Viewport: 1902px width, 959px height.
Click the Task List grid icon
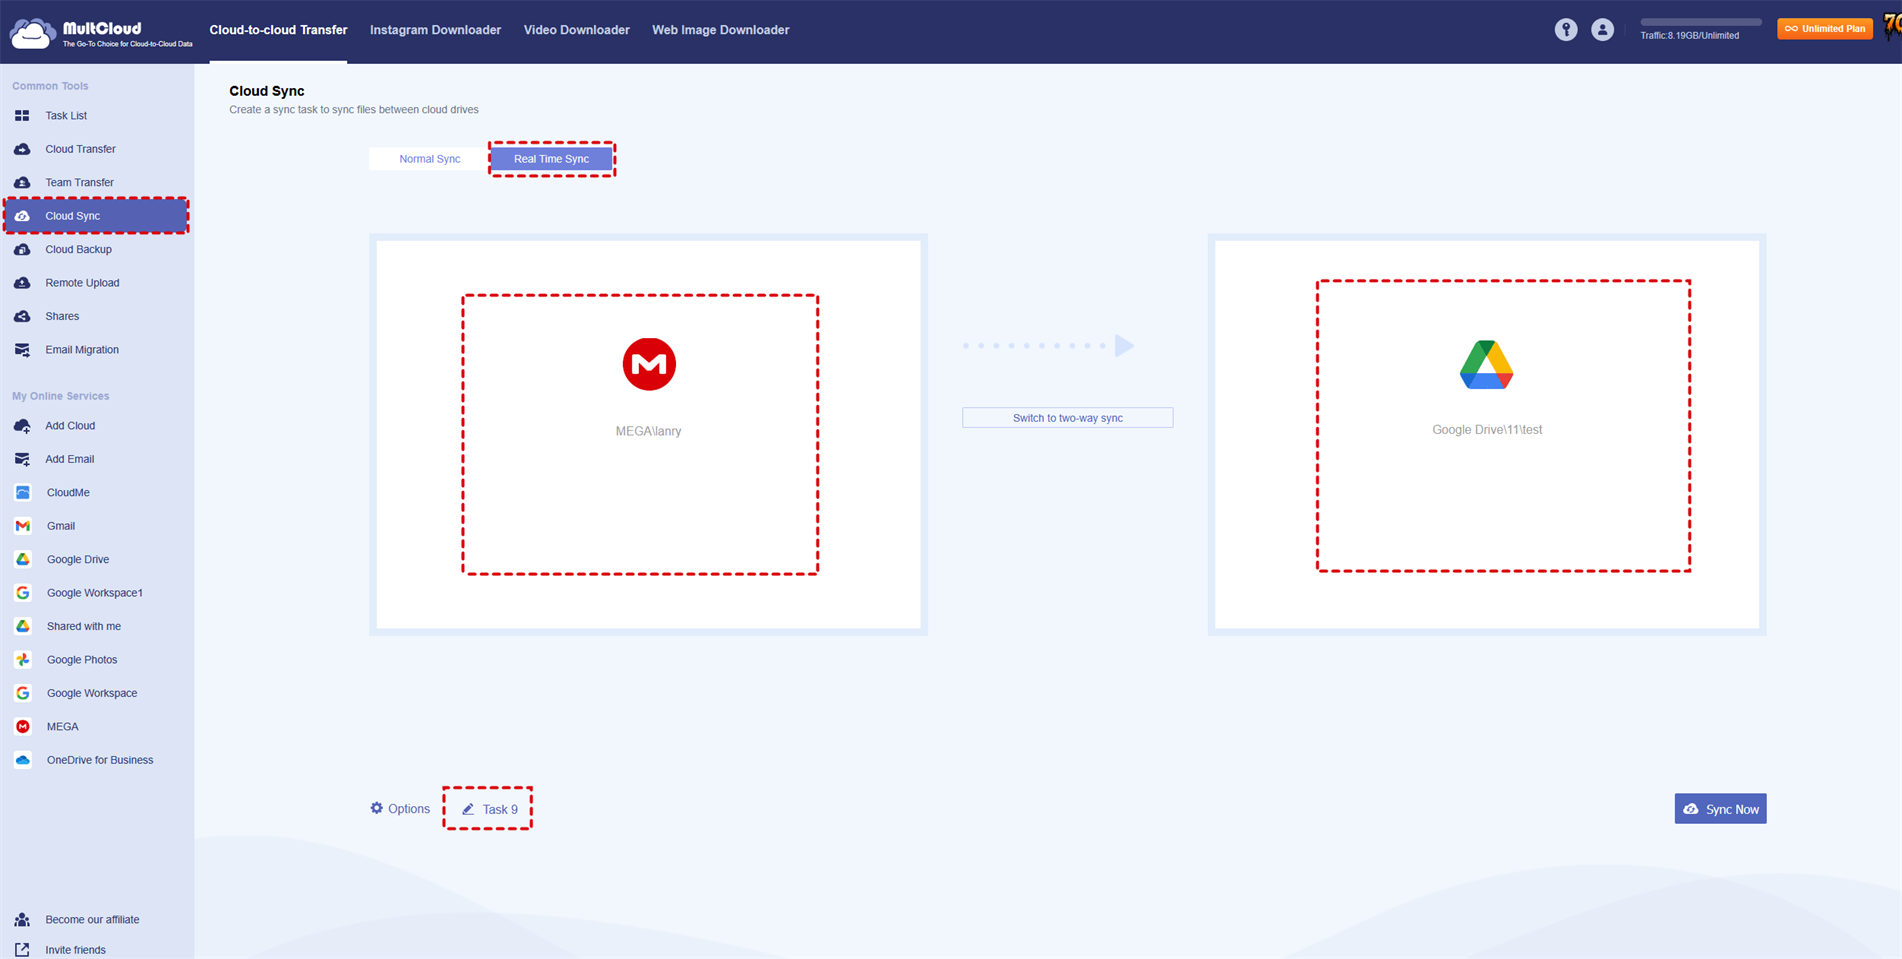point(22,116)
